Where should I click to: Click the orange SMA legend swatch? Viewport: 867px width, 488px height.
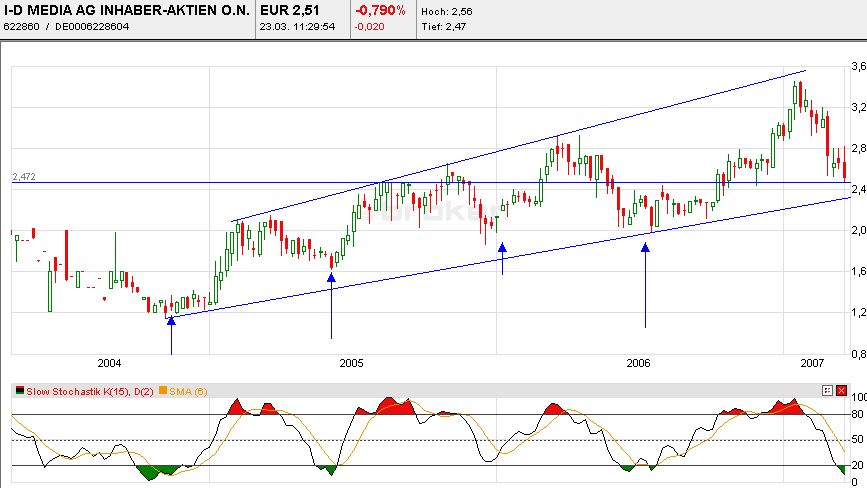[163, 391]
